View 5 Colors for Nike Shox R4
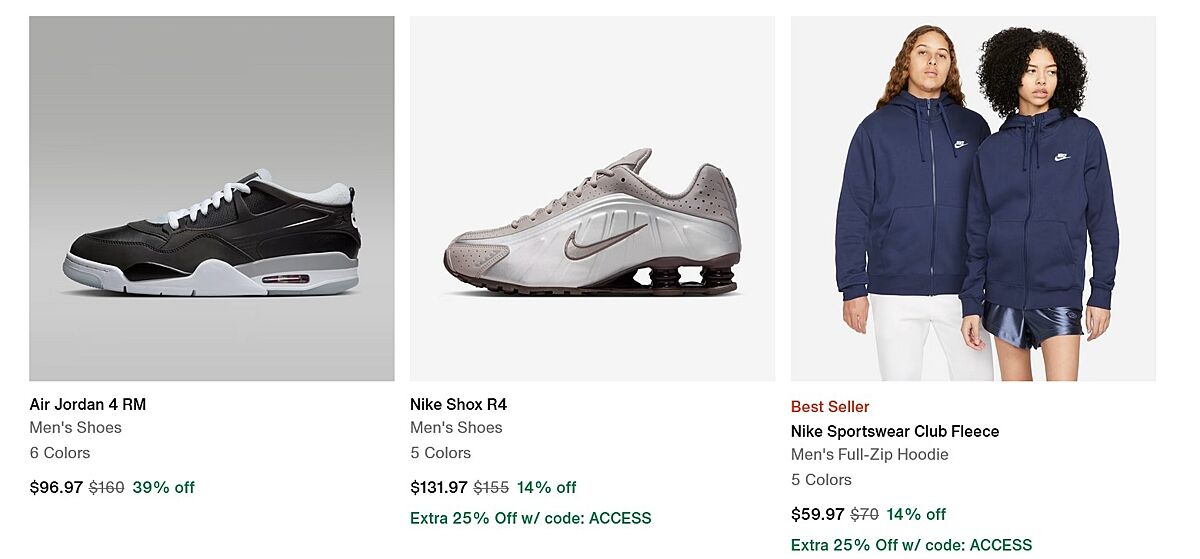 [440, 453]
